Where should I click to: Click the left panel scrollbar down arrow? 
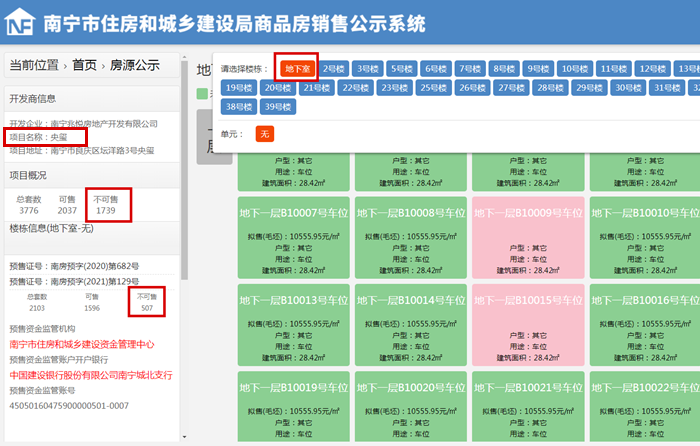pos(184,437)
